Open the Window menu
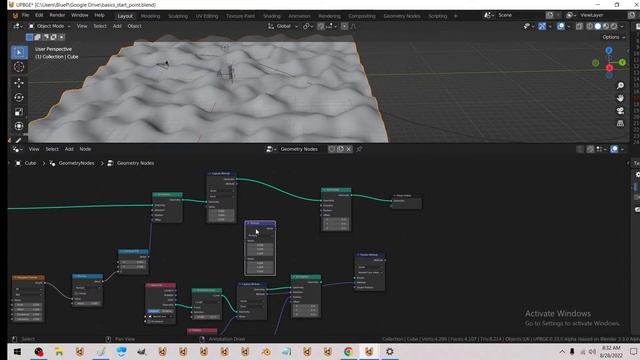The image size is (640, 360). coord(80,15)
